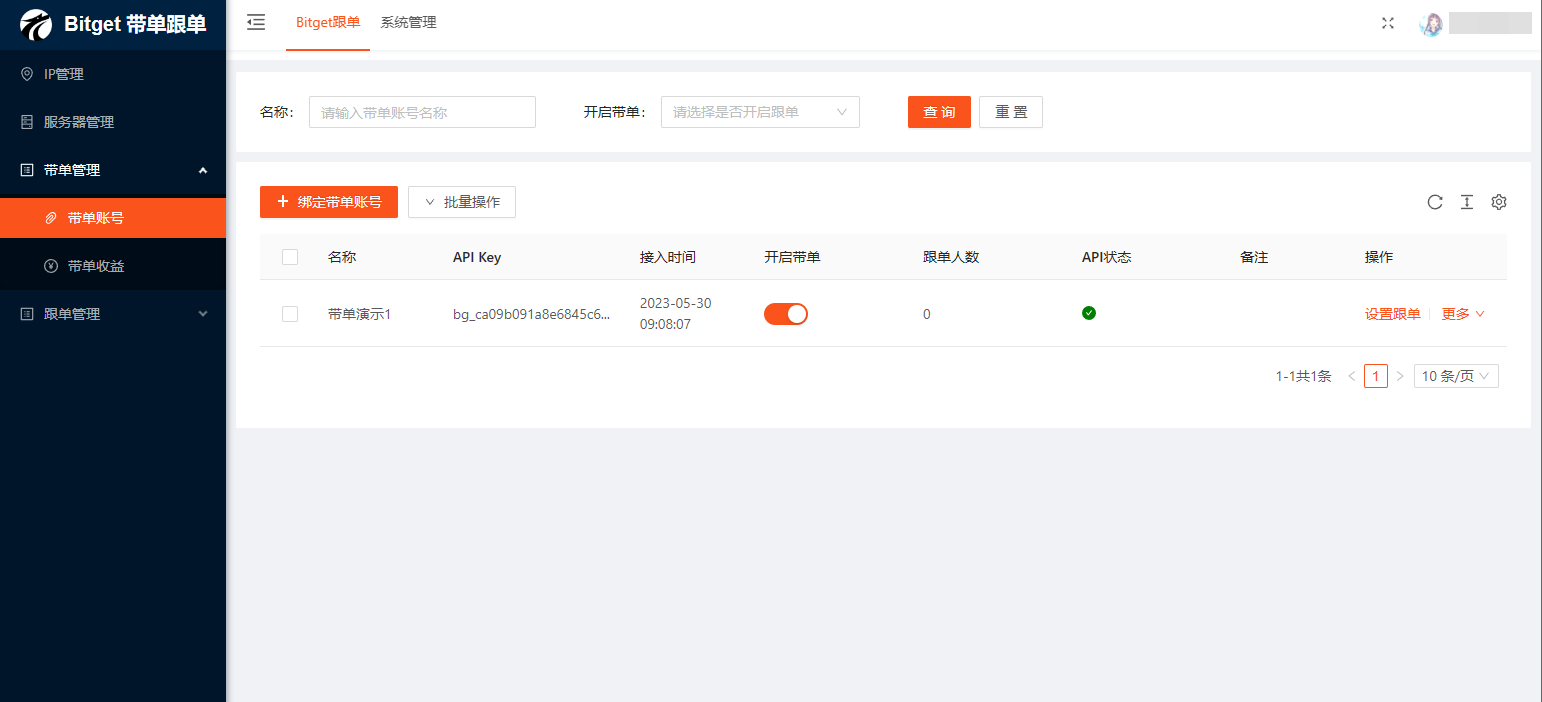1542x702 pixels.
Task: Click the plus icon on 绑定带单账号
Action: coord(283,201)
